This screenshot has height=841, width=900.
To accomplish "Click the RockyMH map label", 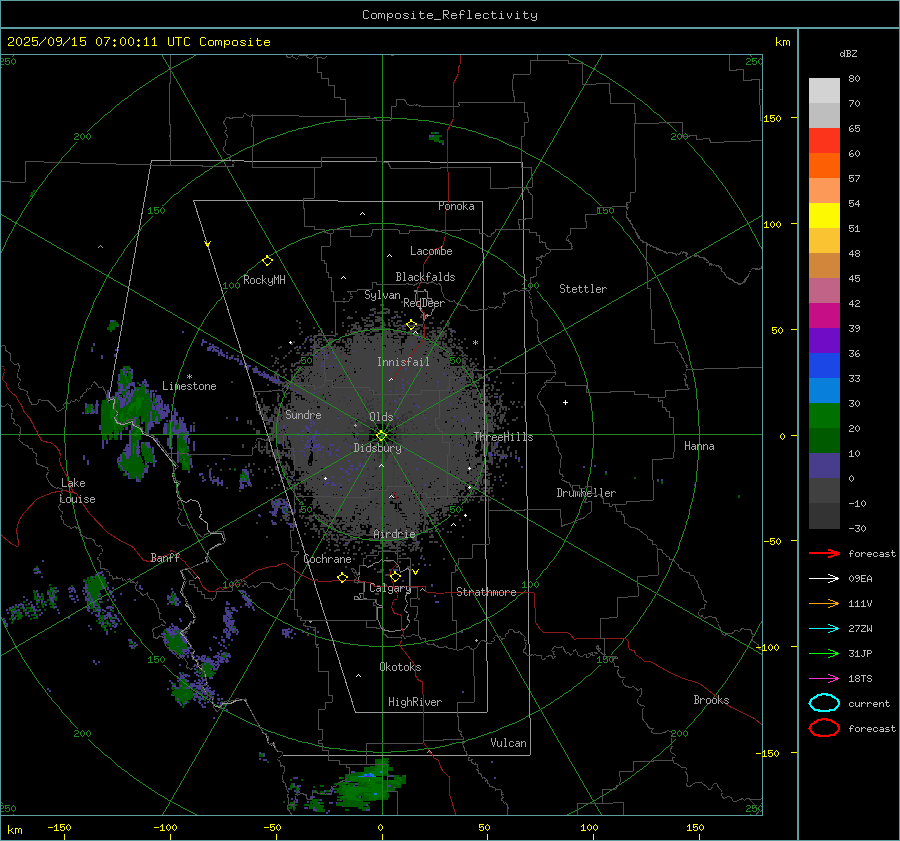I will tap(264, 280).
